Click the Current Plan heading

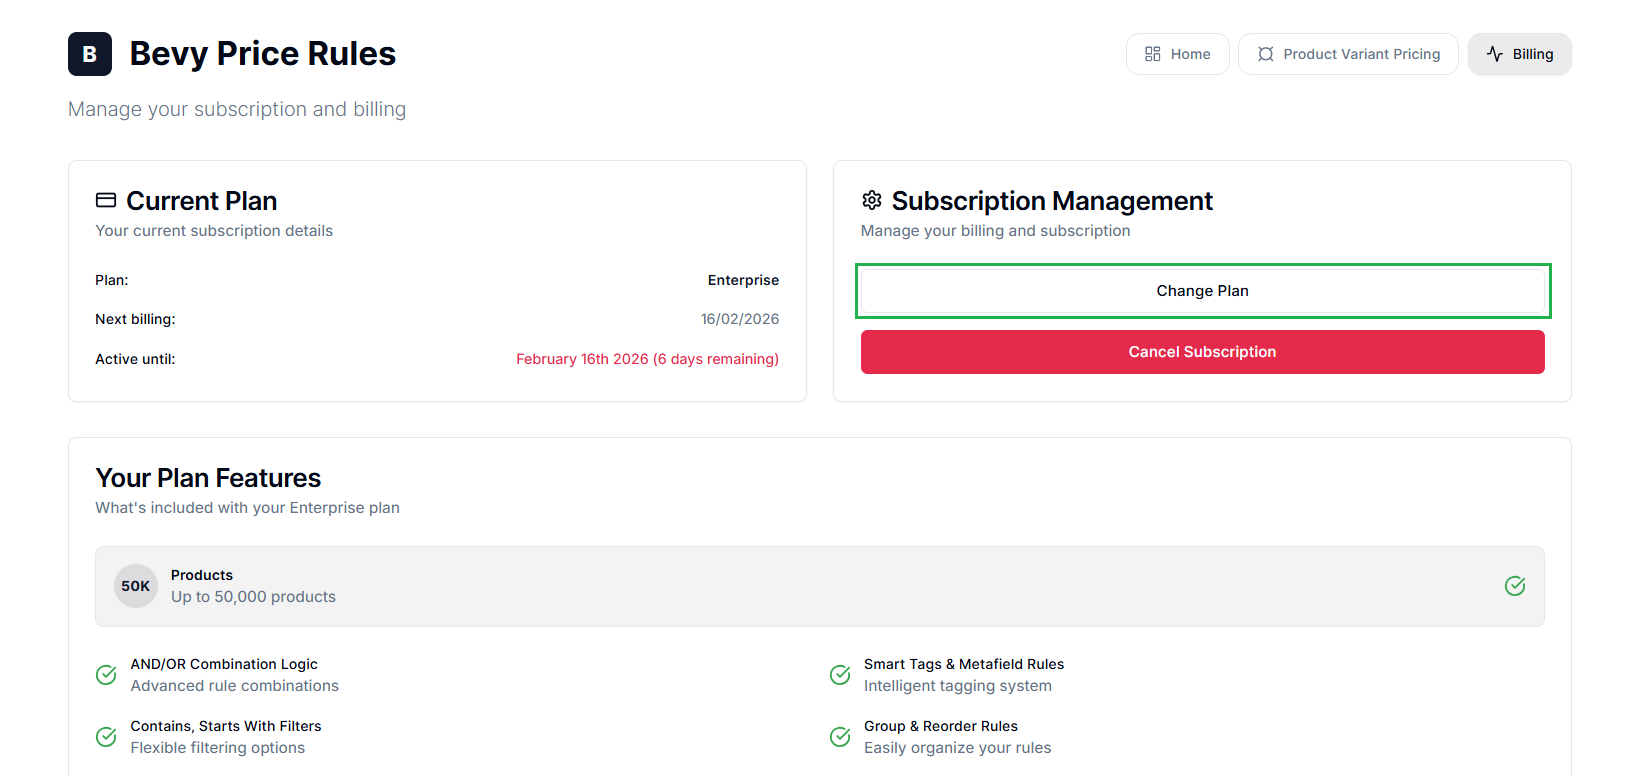[x=202, y=201]
